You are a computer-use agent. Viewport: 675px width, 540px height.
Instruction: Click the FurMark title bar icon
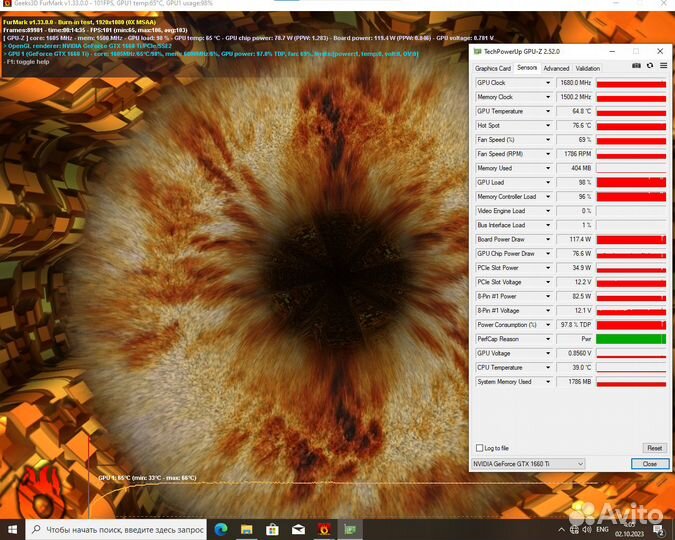(7, 3)
